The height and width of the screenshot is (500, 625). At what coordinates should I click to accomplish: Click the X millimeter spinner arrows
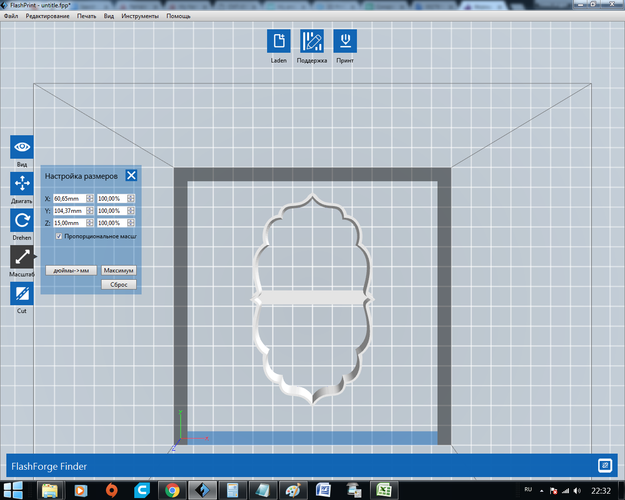(x=90, y=199)
